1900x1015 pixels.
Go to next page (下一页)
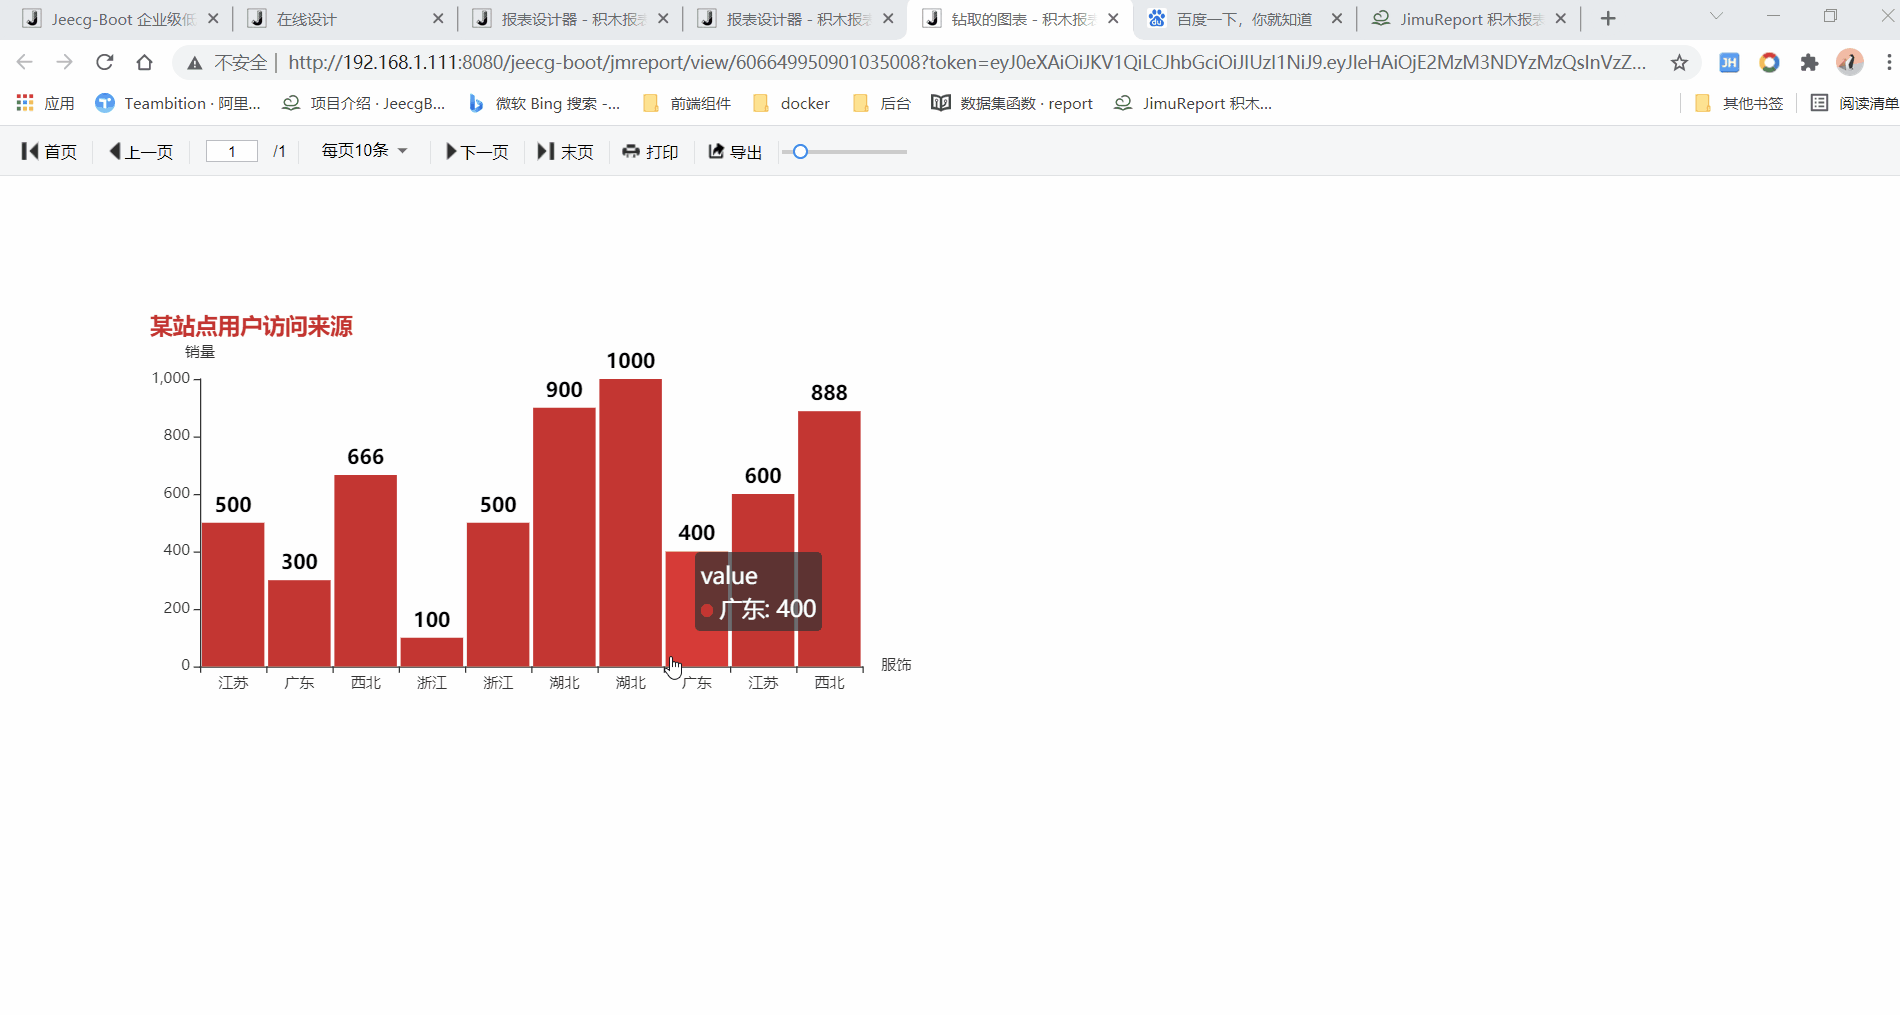477,151
